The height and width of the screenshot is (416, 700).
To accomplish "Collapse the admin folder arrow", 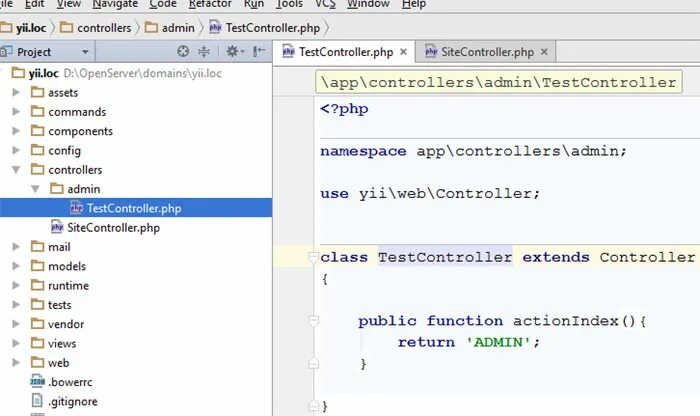I will pos(35,189).
